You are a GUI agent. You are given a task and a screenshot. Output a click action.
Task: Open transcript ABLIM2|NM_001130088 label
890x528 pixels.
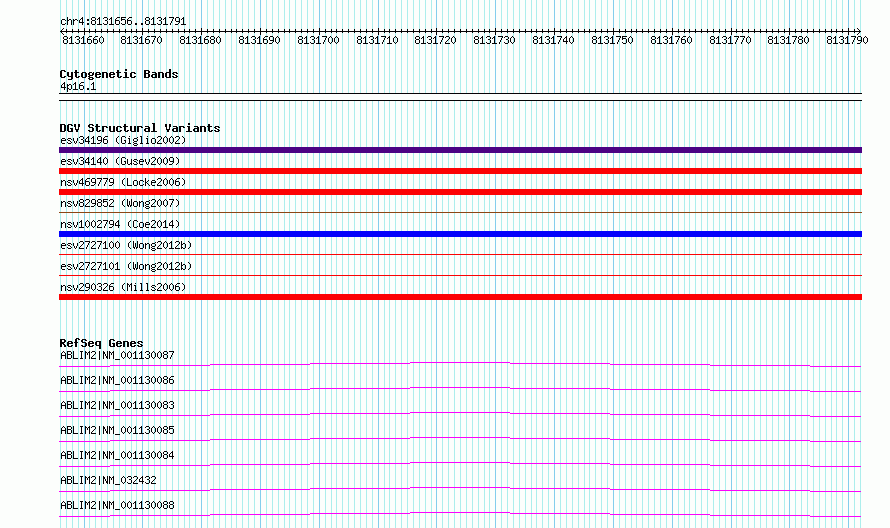point(117,505)
